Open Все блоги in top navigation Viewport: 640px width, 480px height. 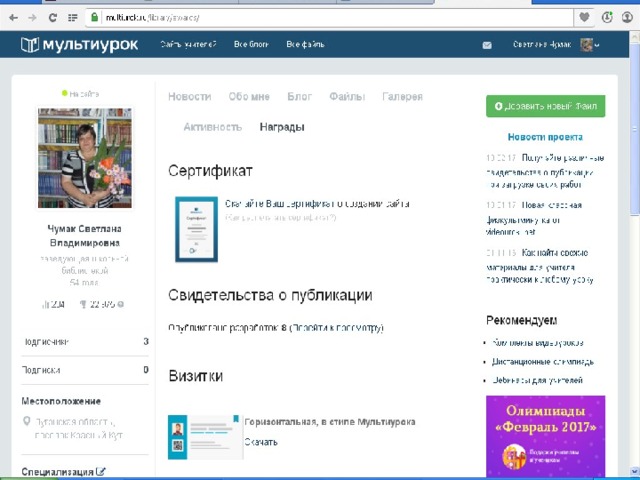(x=251, y=44)
